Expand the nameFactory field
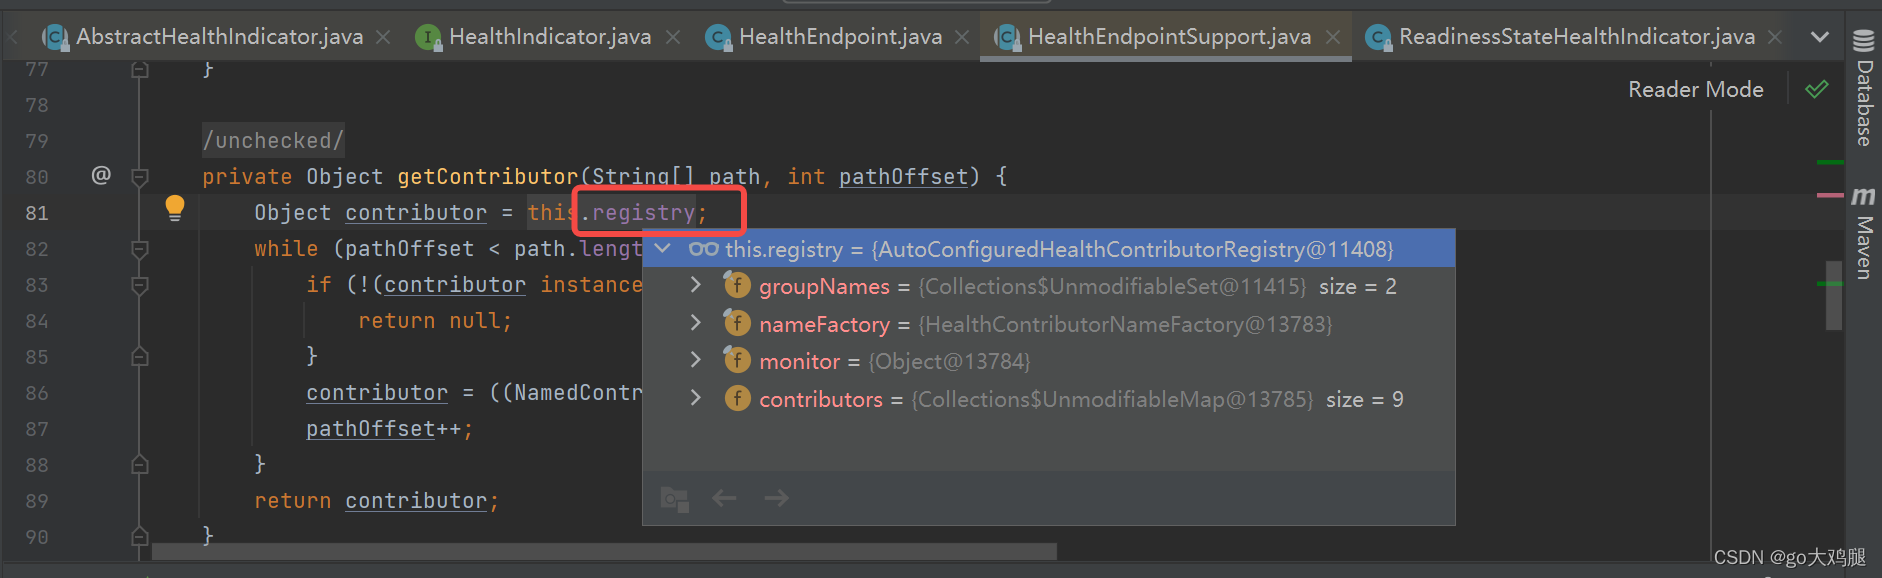Screen dimensions: 1882x578 [x=696, y=324]
